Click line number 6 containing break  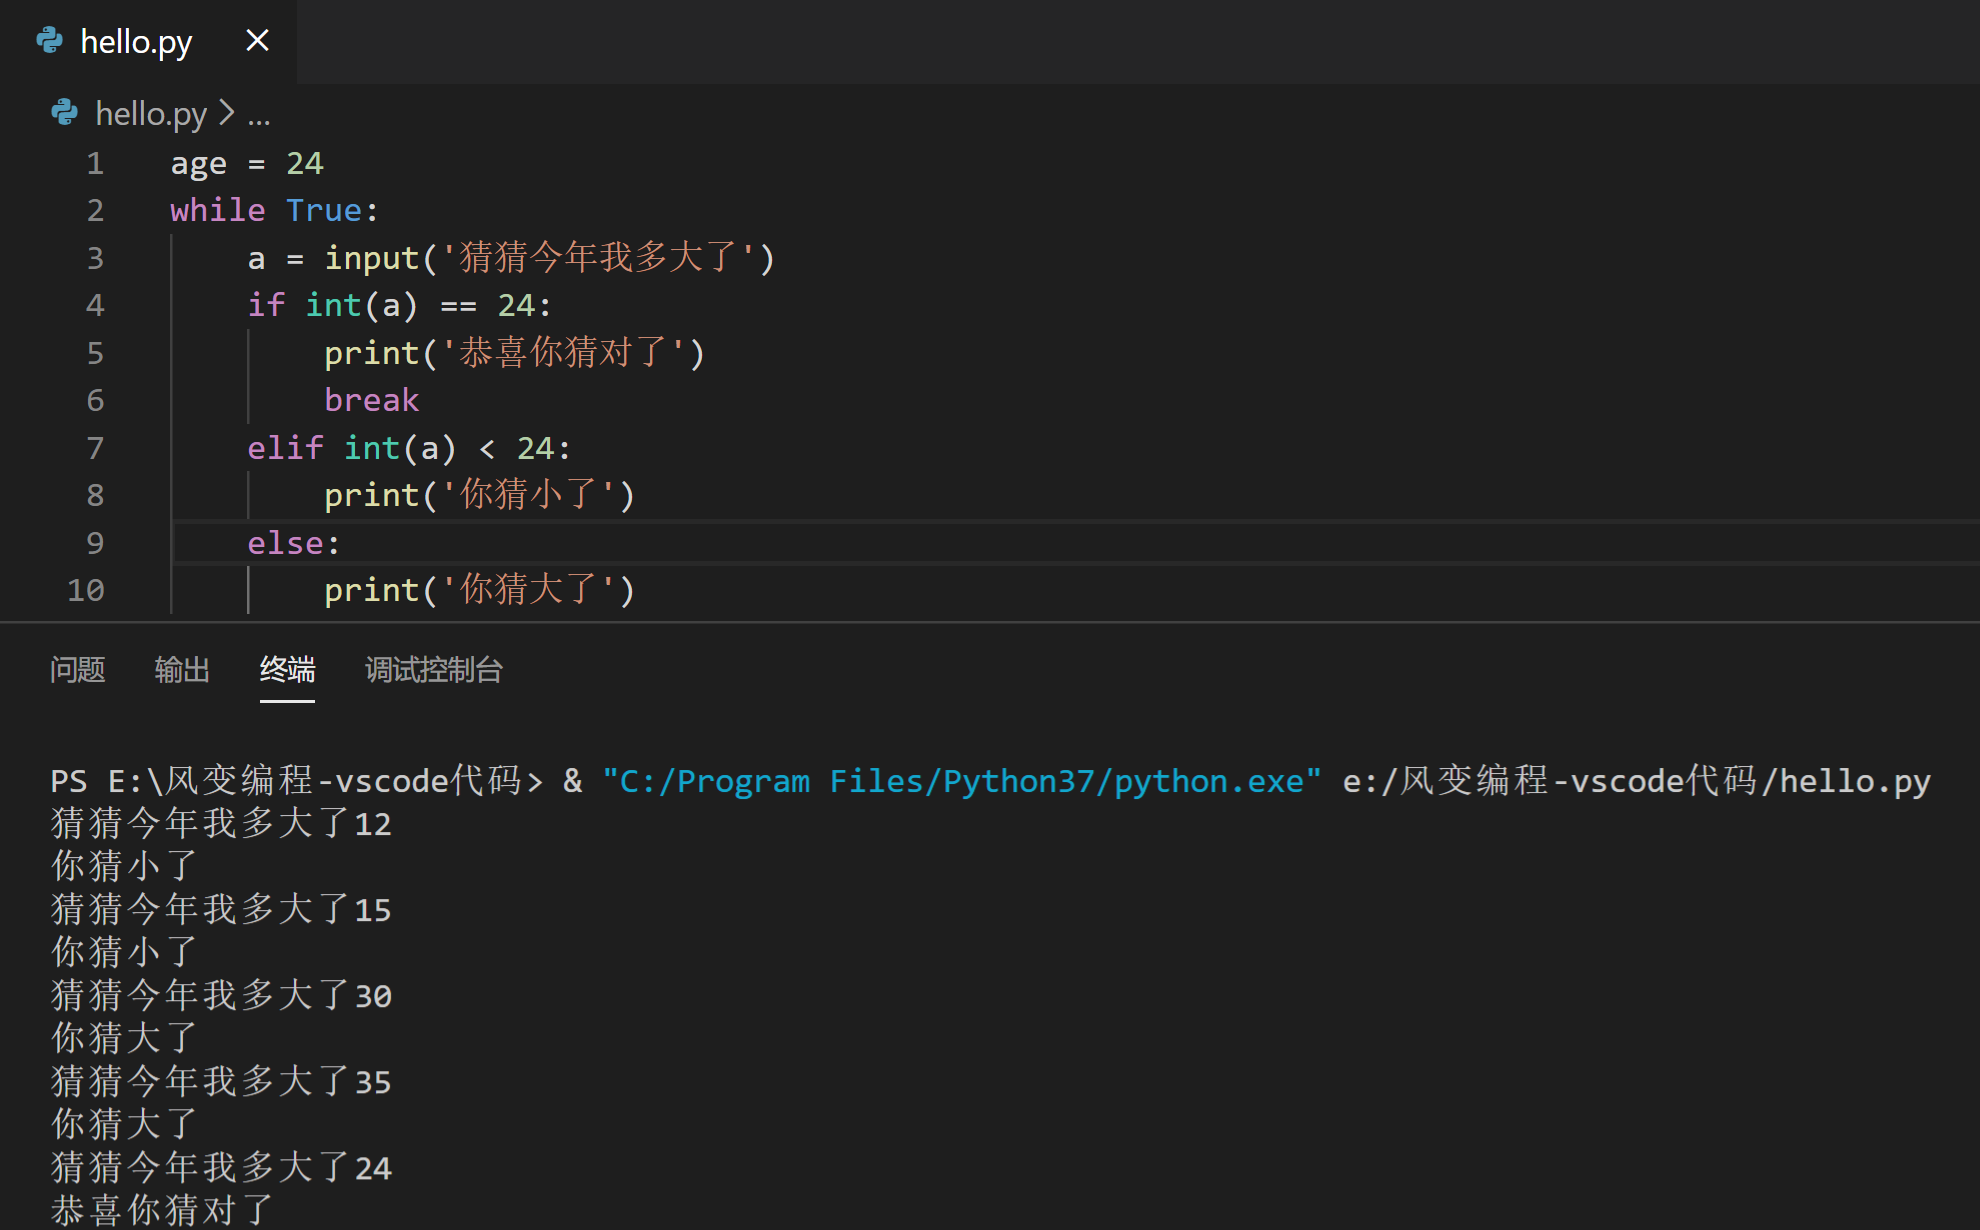95,400
